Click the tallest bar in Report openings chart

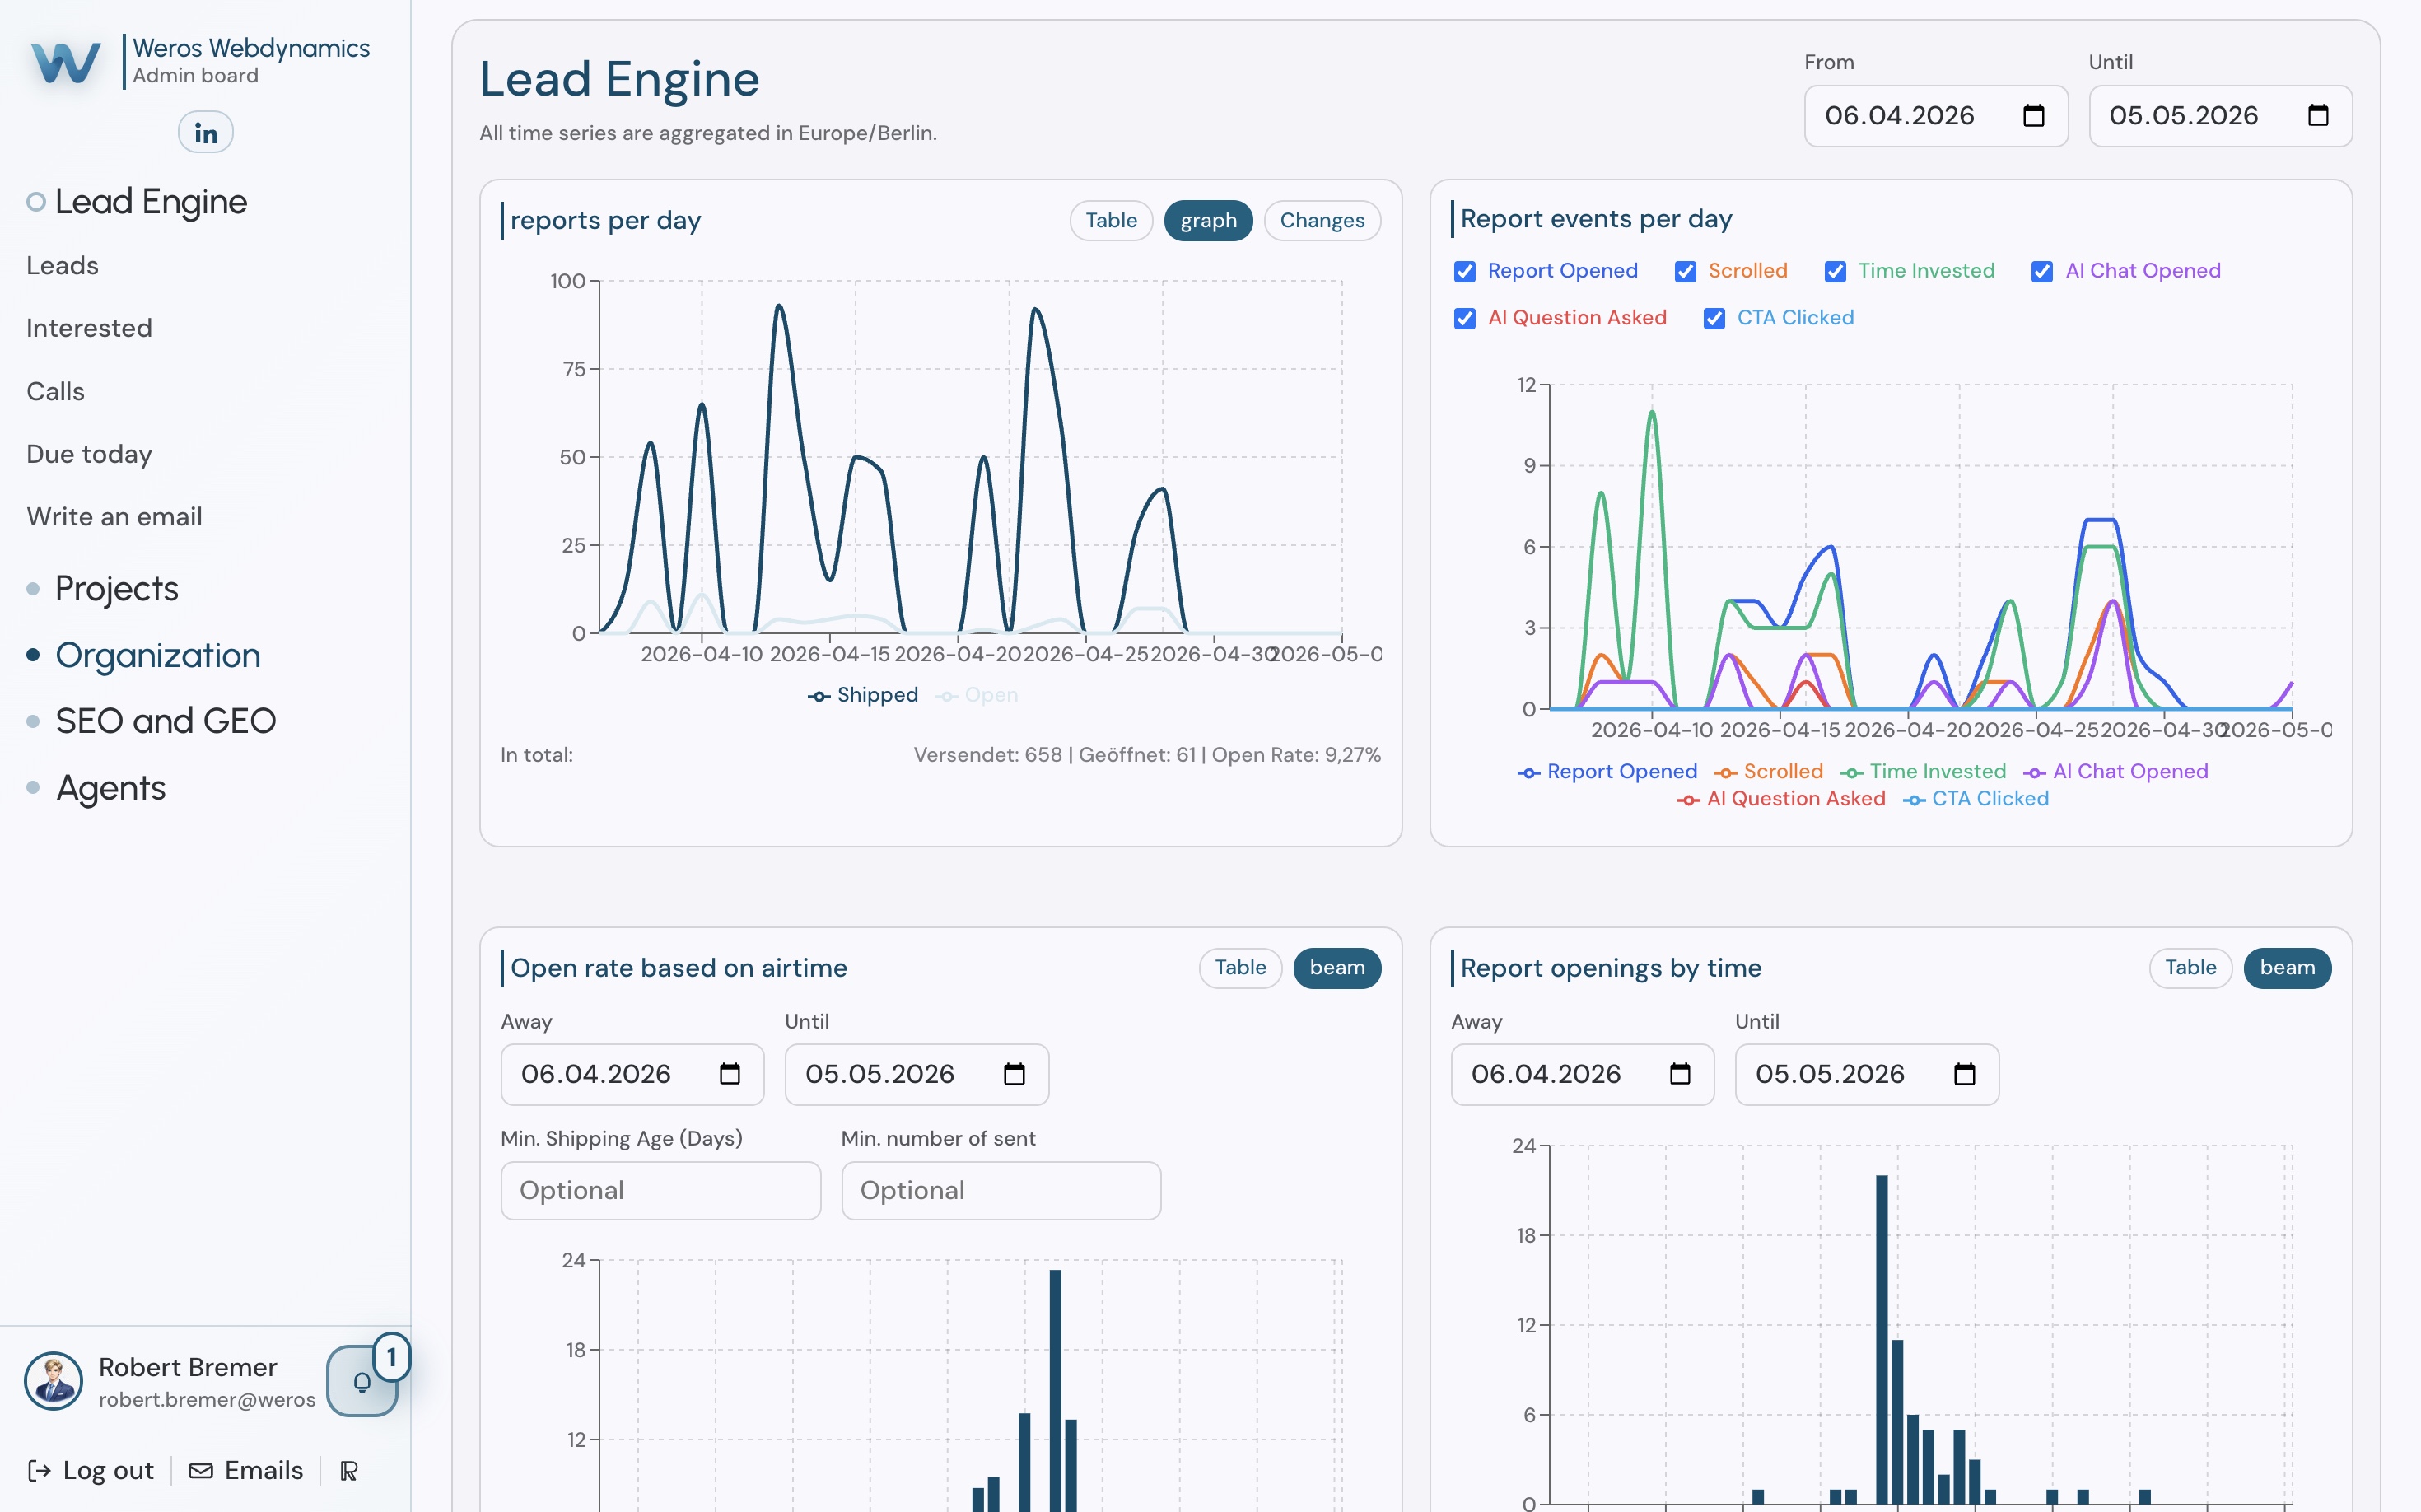tap(1882, 1340)
